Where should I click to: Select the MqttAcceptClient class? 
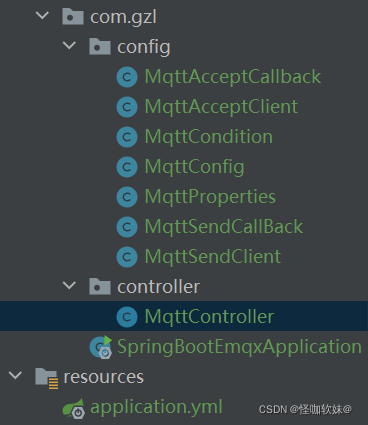coord(221,107)
